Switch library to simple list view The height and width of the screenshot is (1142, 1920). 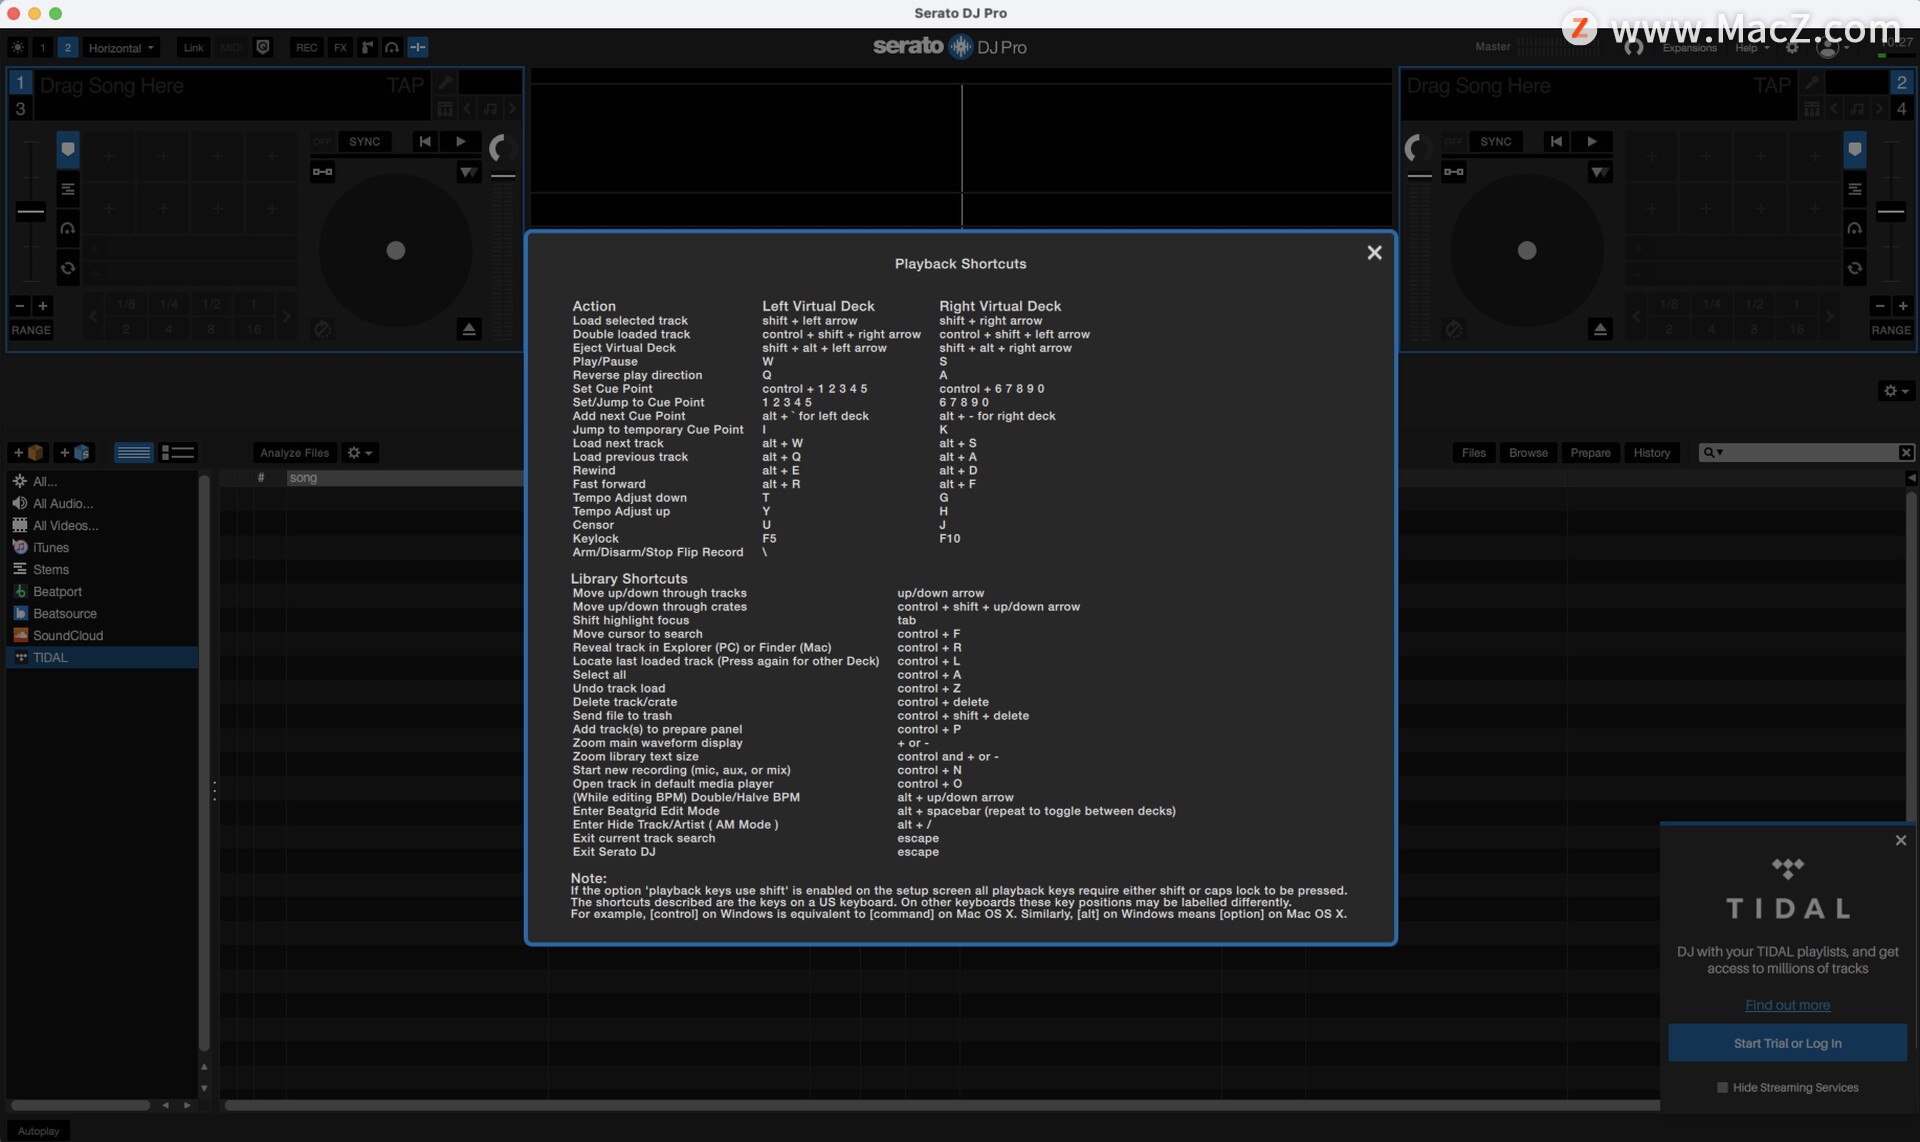tap(133, 453)
